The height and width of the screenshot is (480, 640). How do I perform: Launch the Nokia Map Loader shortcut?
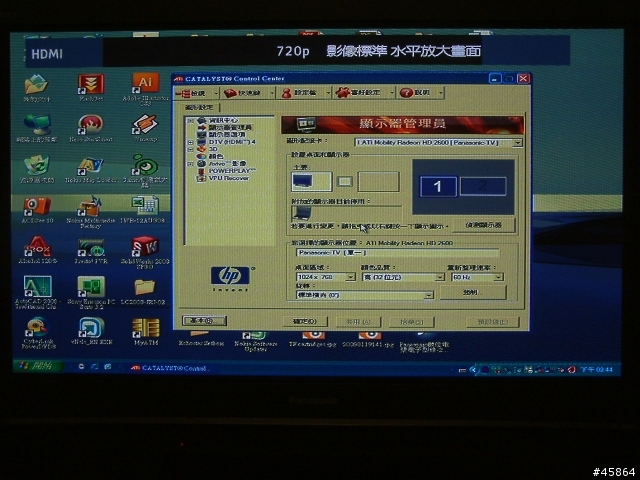click(x=91, y=169)
